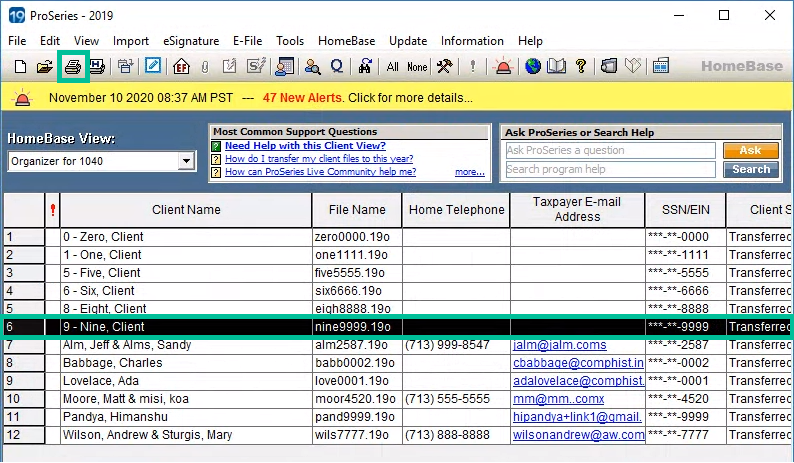Sort by the Client Name column header
The width and height of the screenshot is (794, 463).
click(x=186, y=210)
